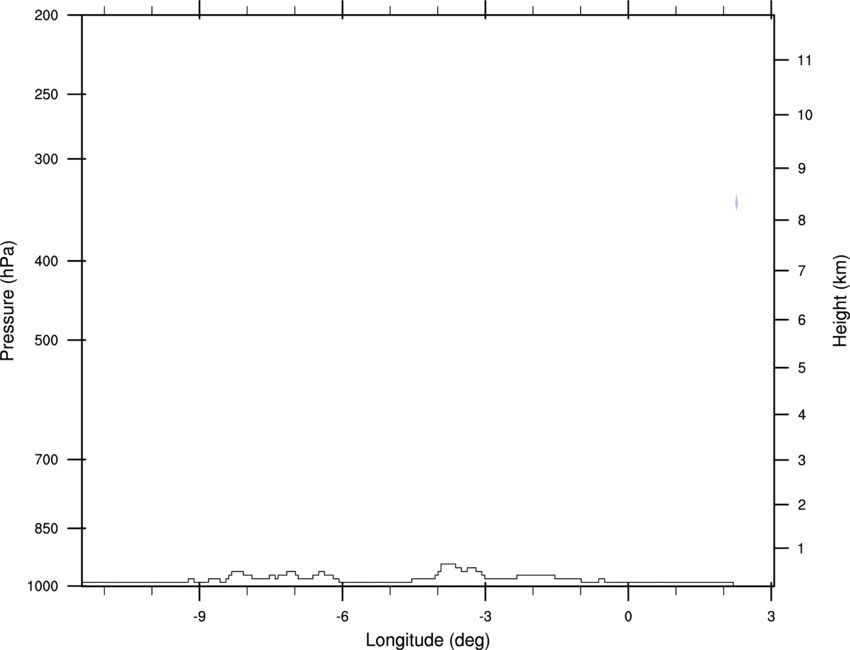Click the -9 longitude tick label
This screenshot has width=850, height=650.
pos(199,616)
